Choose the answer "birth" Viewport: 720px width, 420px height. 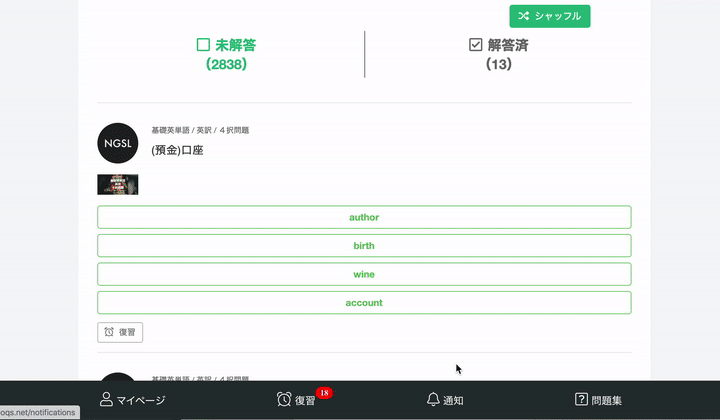(x=364, y=246)
